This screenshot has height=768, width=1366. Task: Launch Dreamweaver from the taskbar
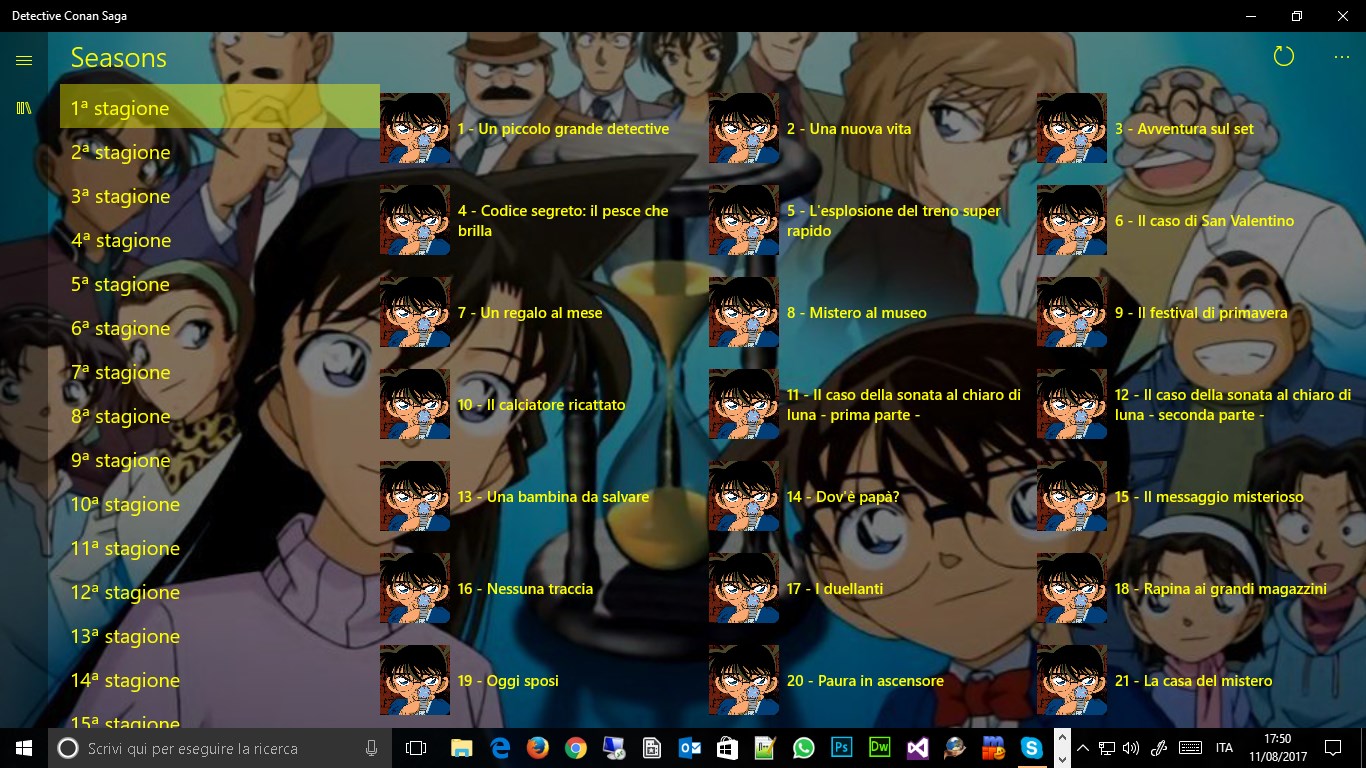880,748
